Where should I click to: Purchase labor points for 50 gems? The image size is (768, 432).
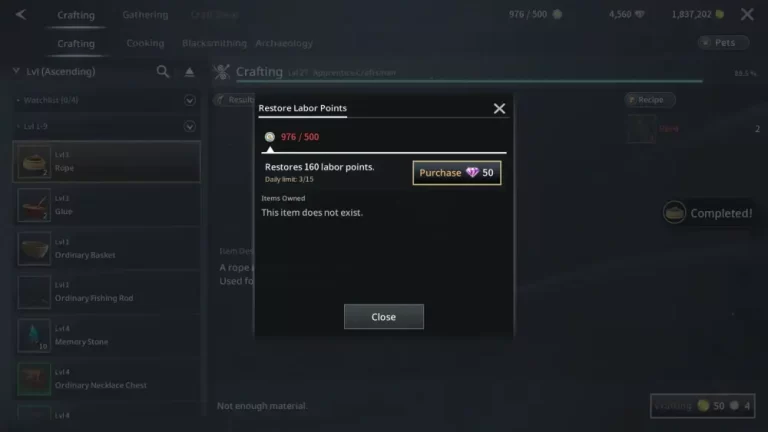pyautogui.click(x=456, y=173)
